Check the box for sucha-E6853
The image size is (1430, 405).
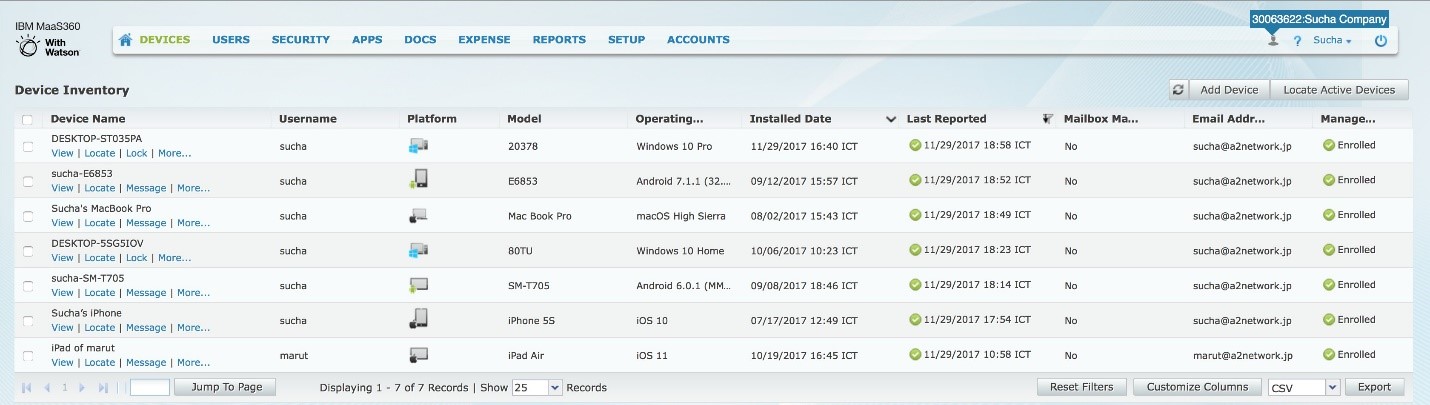pyautogui.click(x=28, y=182)
